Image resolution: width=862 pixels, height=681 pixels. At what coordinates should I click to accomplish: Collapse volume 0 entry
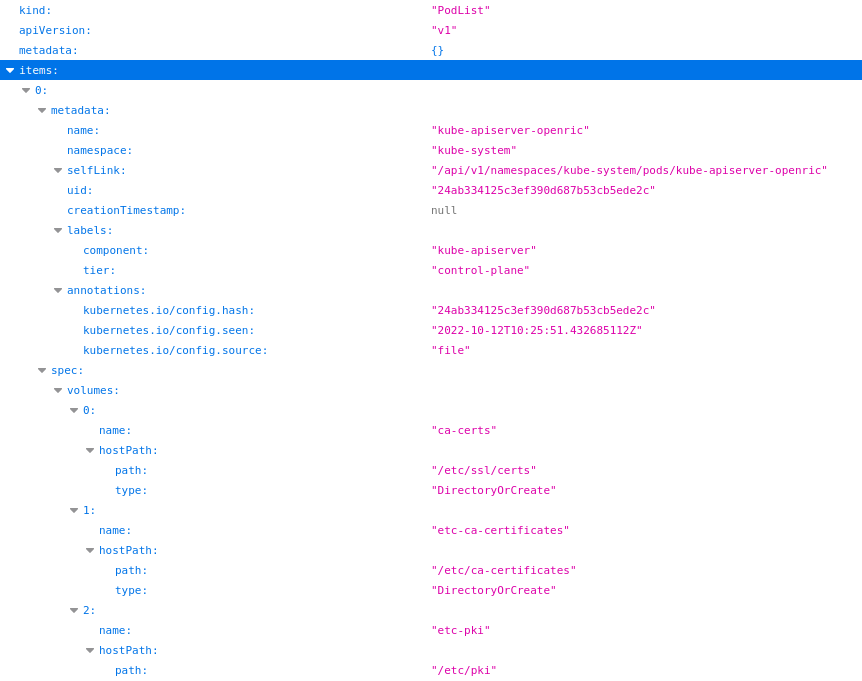click(74, 411)
